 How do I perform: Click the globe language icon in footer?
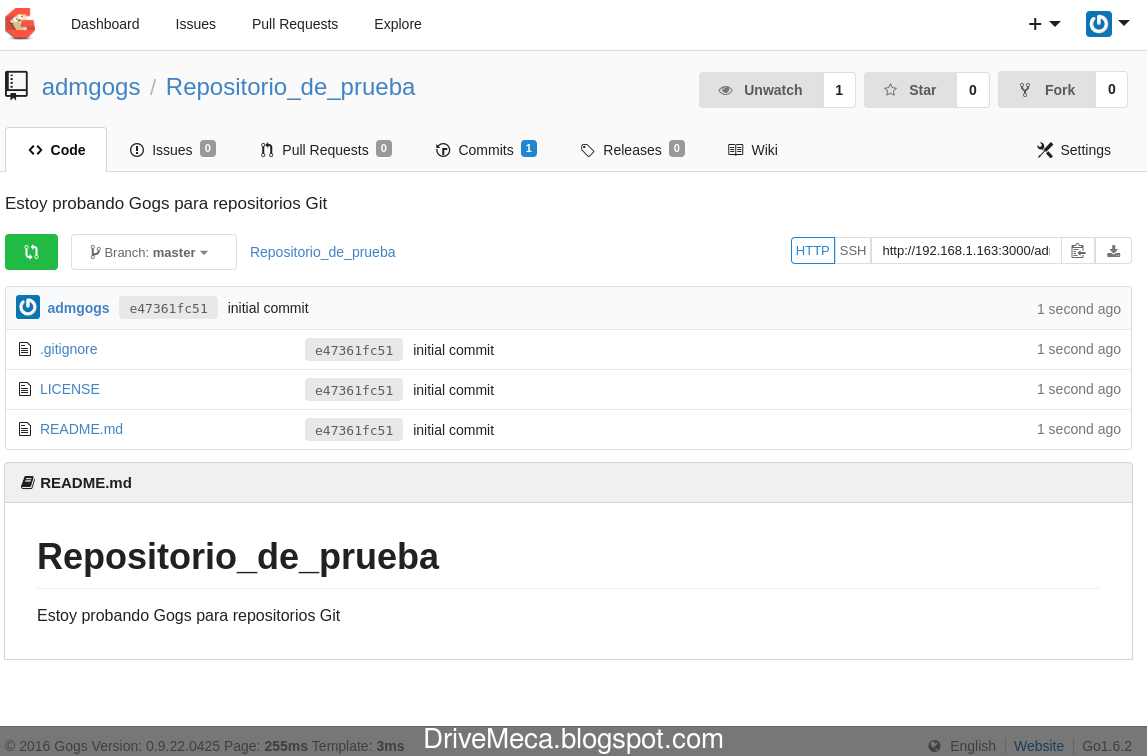click(933, 746)
